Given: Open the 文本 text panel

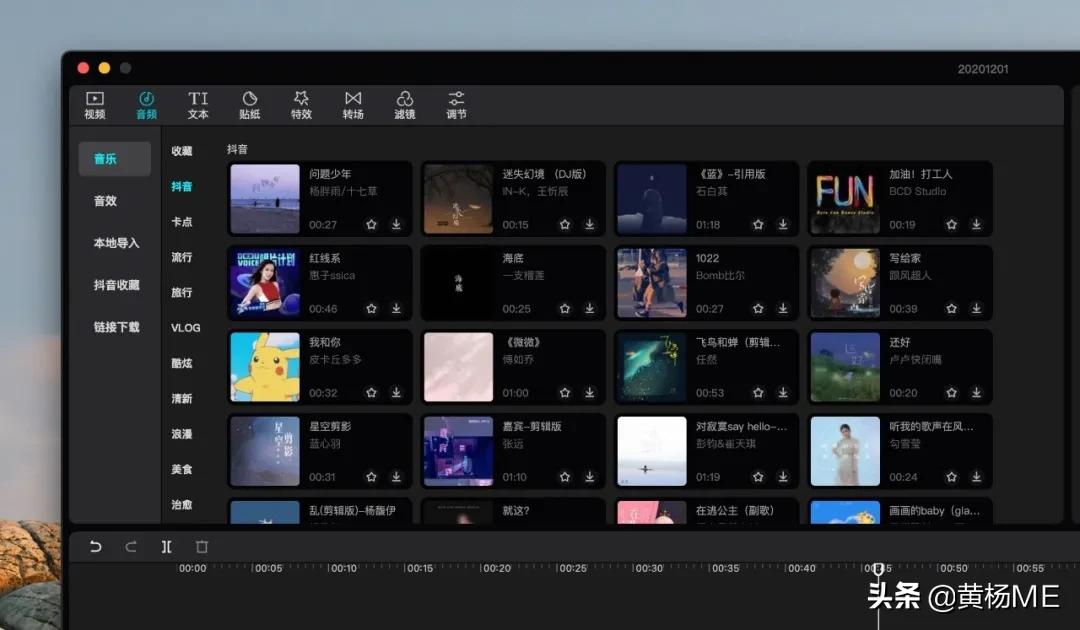Looking at the screenshot, I should pyautogui.click(x=197, y=105).
